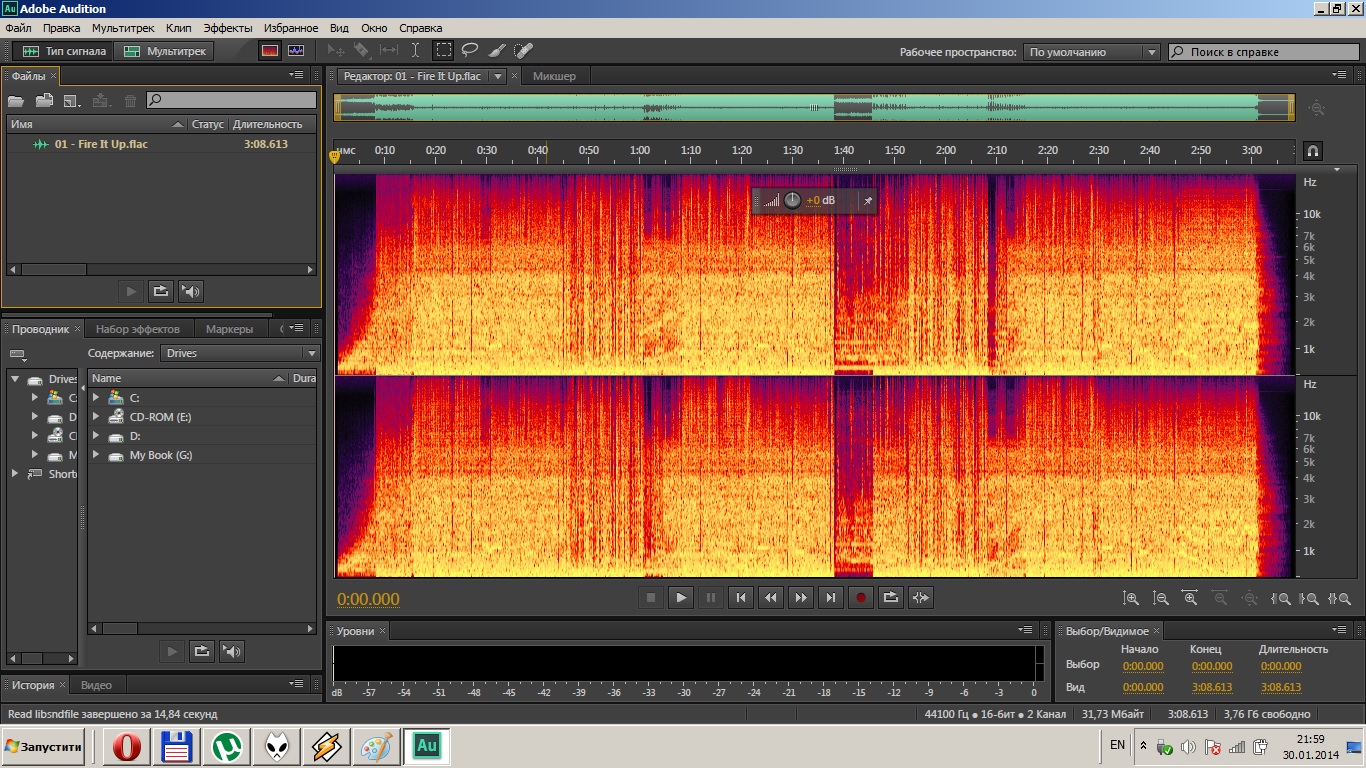This screenshot has width=1366, height=768.
Task: Click Import File icon in Файлы panel
Action: coord(44,100)
